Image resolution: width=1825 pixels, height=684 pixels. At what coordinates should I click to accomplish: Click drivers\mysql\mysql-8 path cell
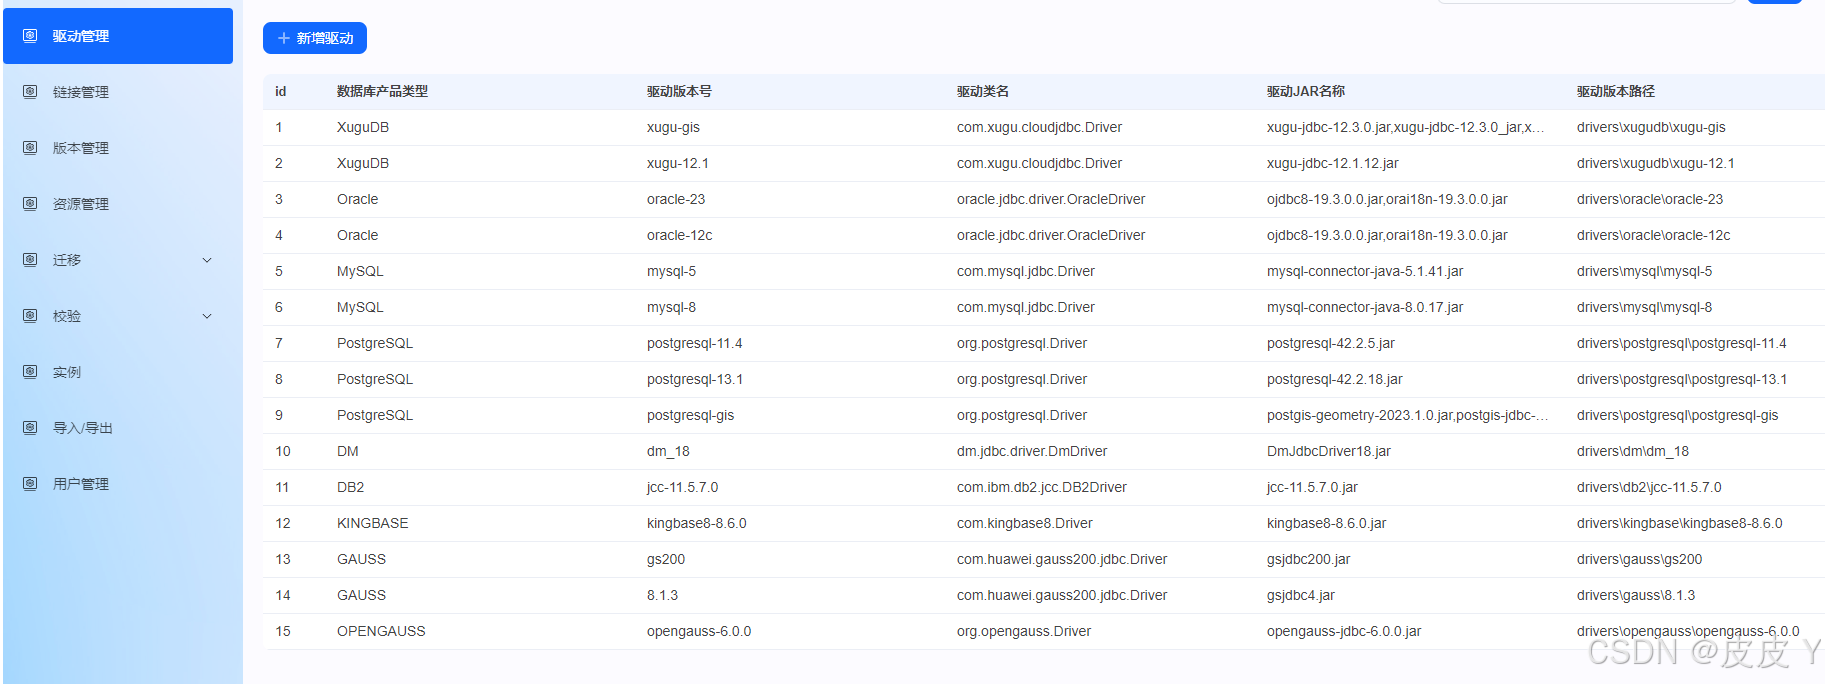coord(1644,307)
